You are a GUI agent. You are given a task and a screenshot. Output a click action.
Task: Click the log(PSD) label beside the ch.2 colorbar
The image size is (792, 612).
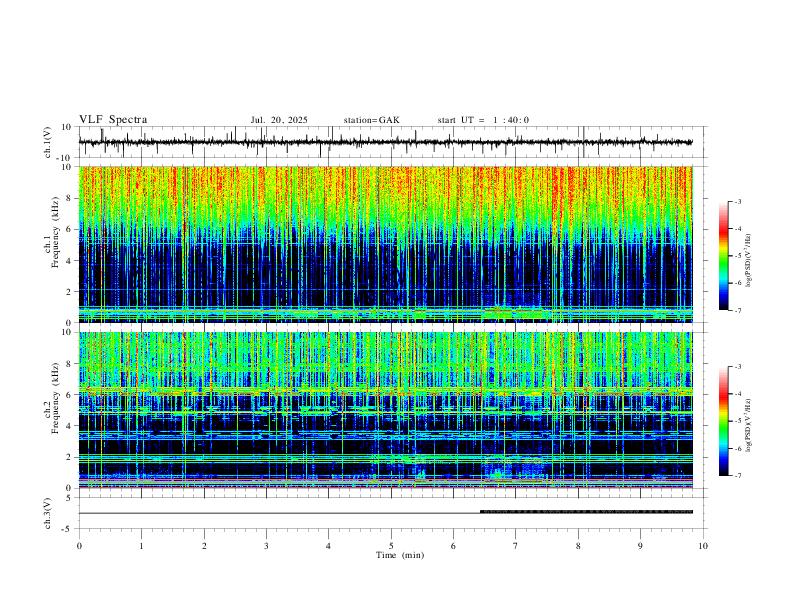click(748, 425)
